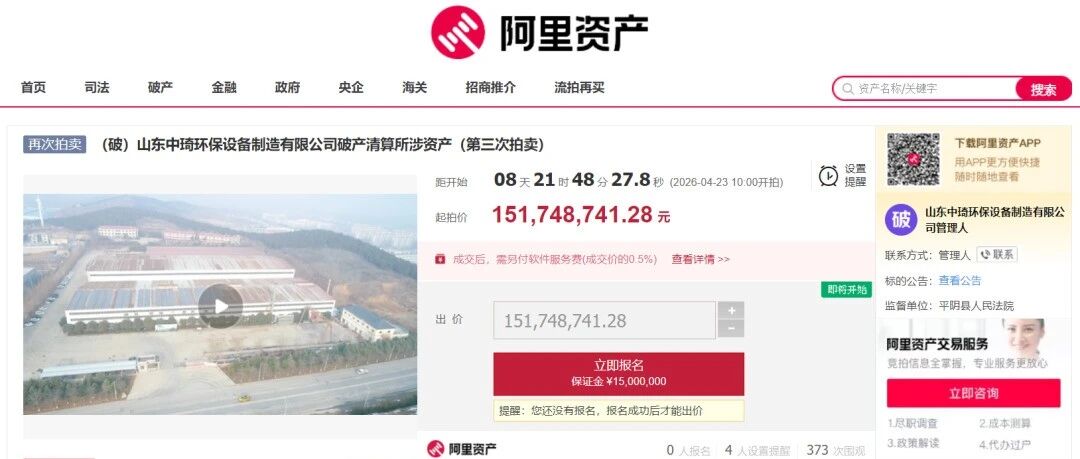Click the small Ali Assets logo below bid panel
This screenshot has width=1080, height=459.
click(461, 450)
